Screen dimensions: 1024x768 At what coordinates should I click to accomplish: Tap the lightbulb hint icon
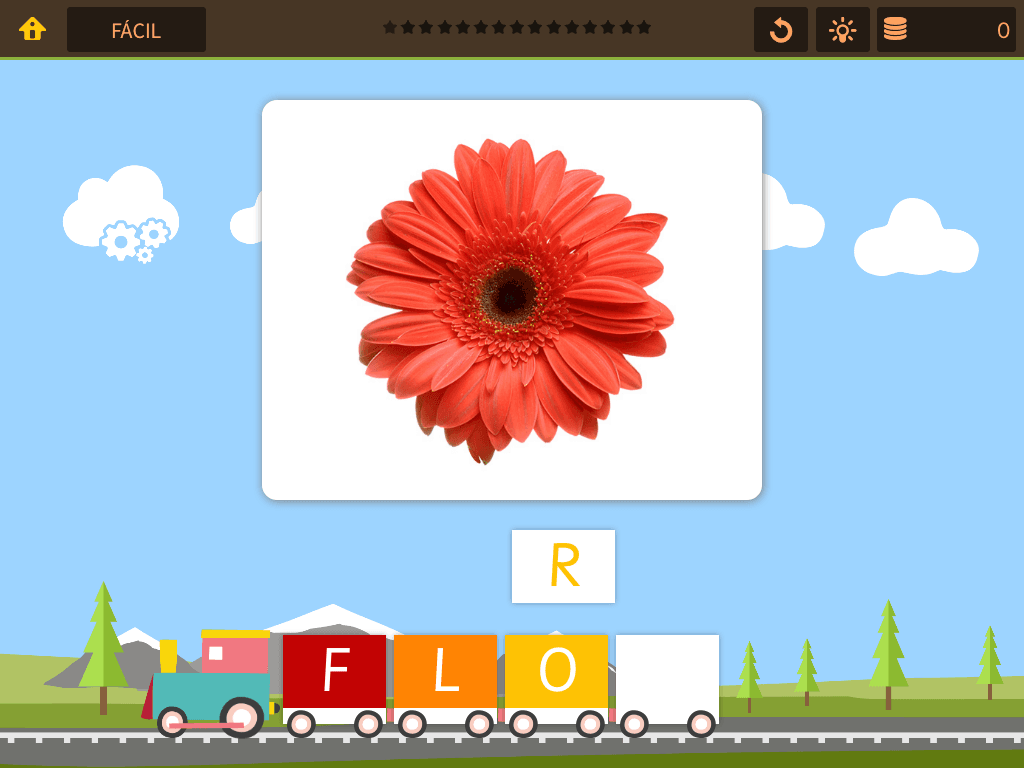[x=842, y=30]
